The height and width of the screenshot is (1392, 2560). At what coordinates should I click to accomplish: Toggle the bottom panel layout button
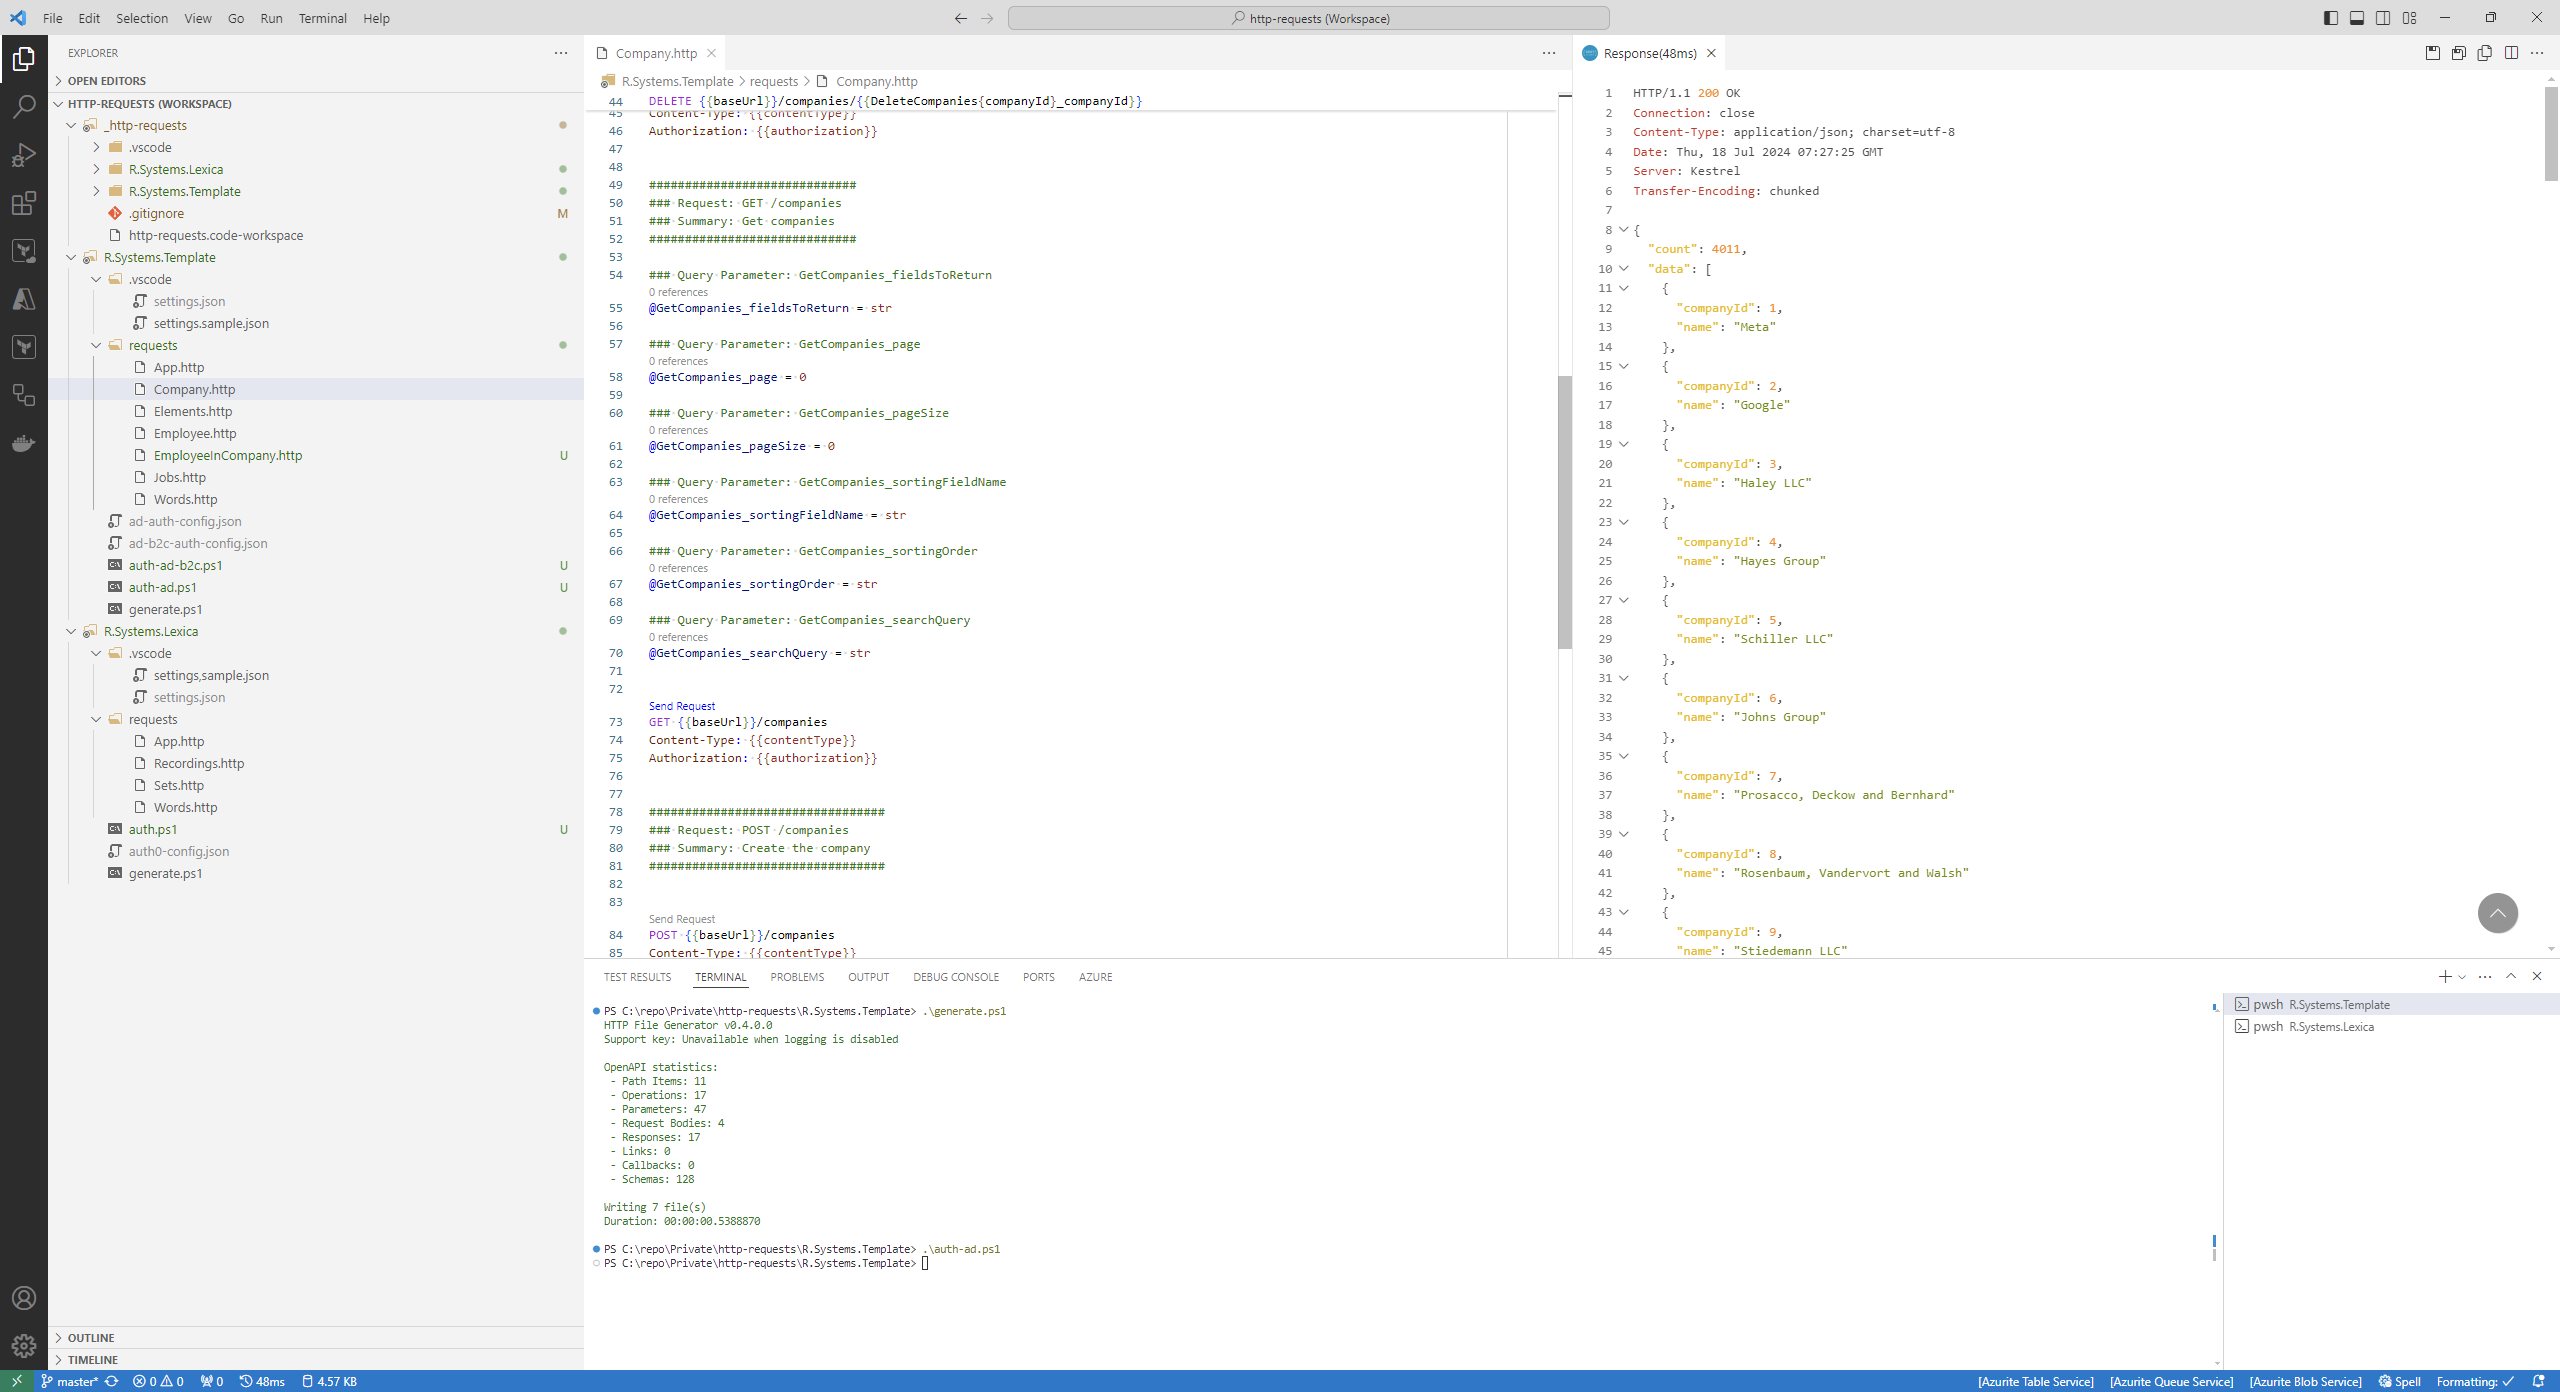[x=2357, y=18]
